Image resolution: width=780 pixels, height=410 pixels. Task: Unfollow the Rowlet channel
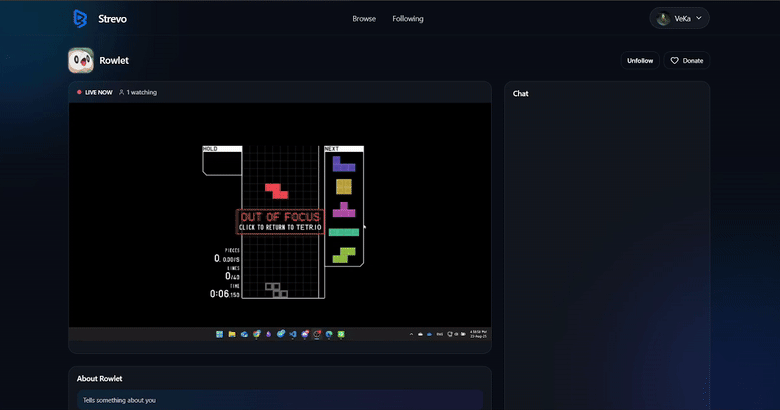[640, 61]
